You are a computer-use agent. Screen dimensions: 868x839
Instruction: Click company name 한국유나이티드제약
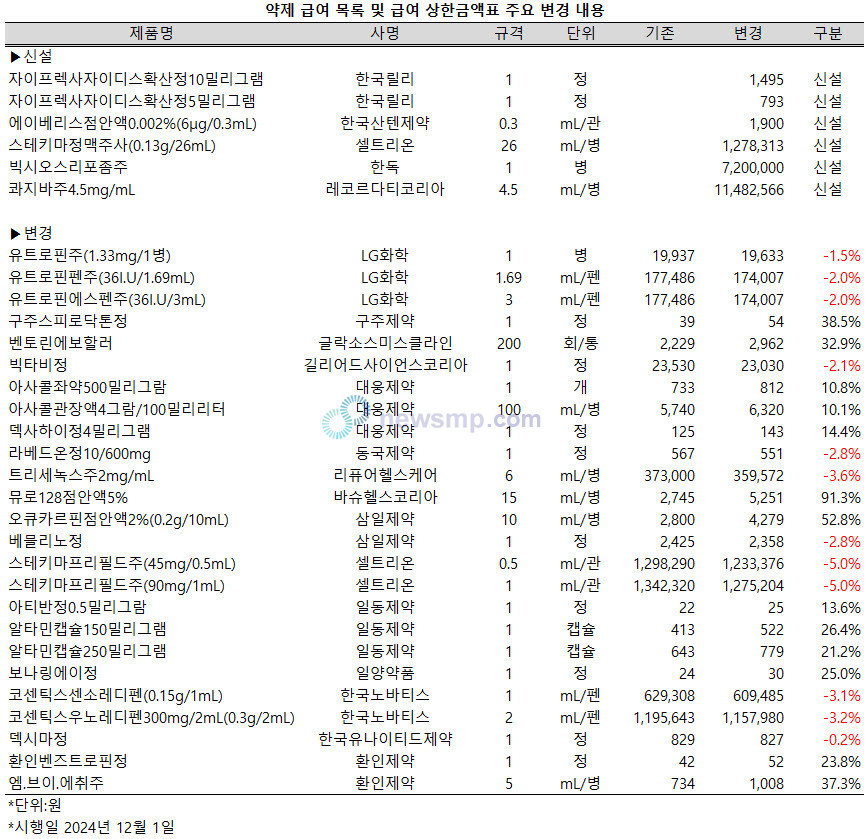coord(385,739)
